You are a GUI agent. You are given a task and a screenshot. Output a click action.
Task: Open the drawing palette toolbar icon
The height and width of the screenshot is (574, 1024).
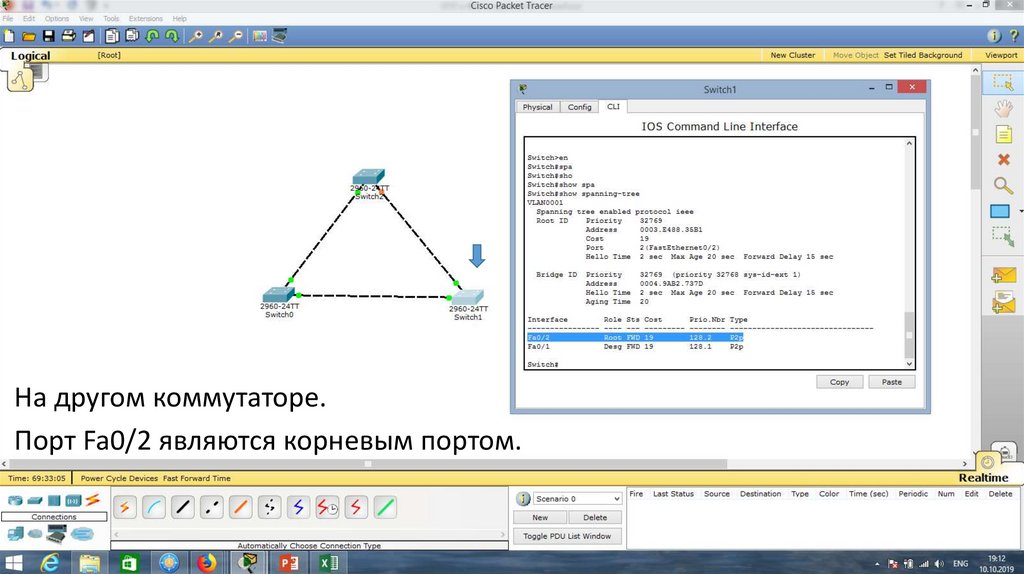pos(260,36)
